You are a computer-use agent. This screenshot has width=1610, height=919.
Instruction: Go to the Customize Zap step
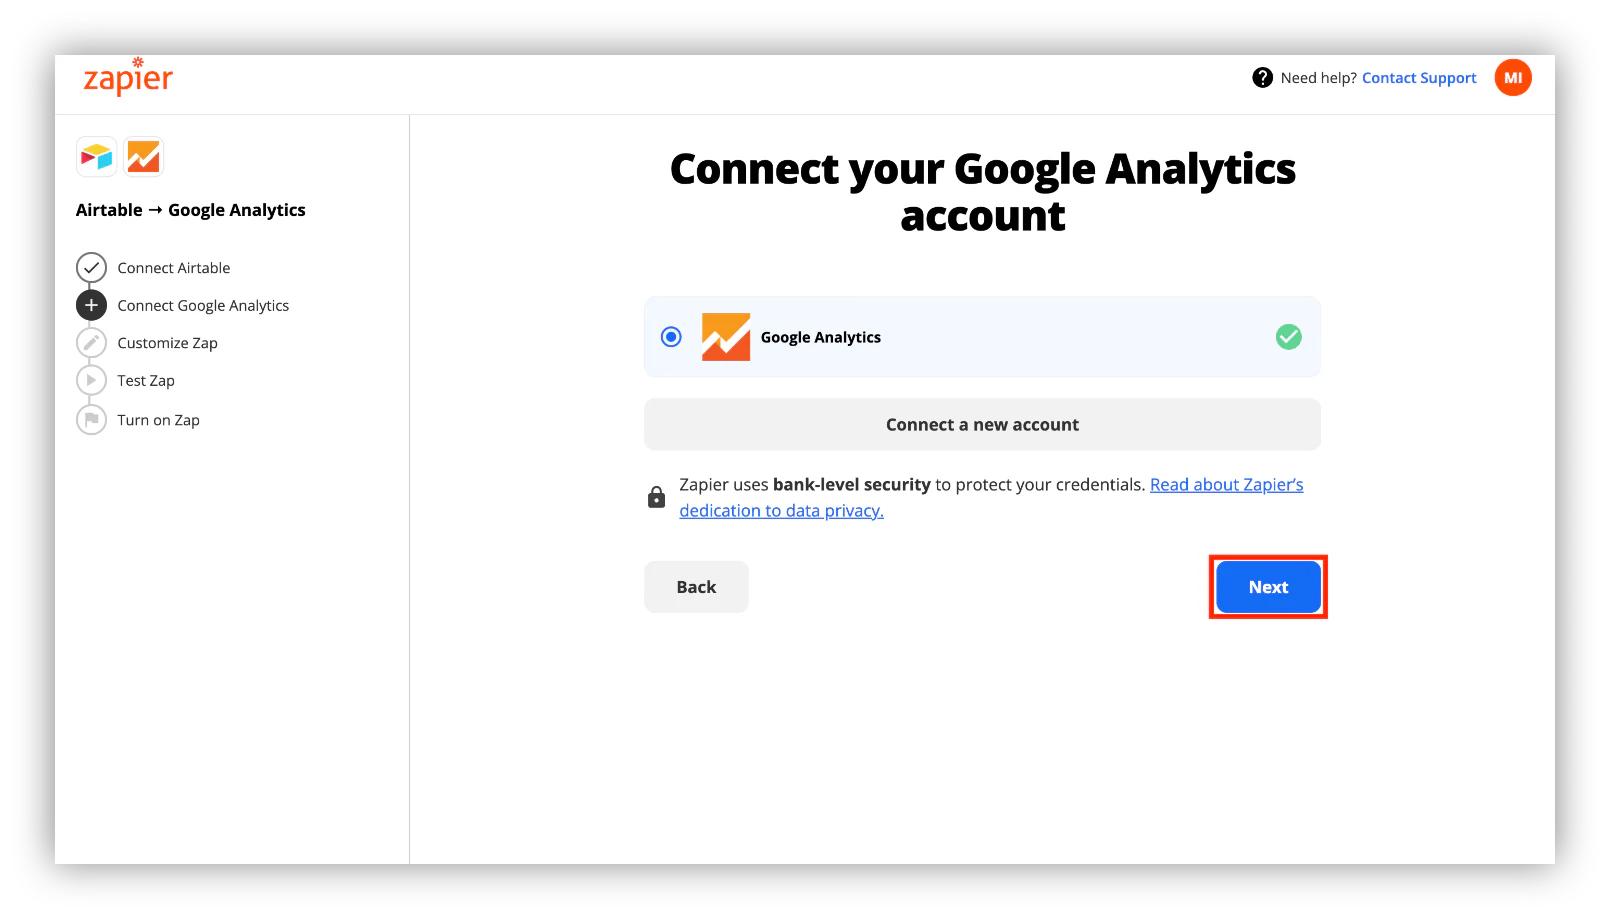click(x=167, y=343)
